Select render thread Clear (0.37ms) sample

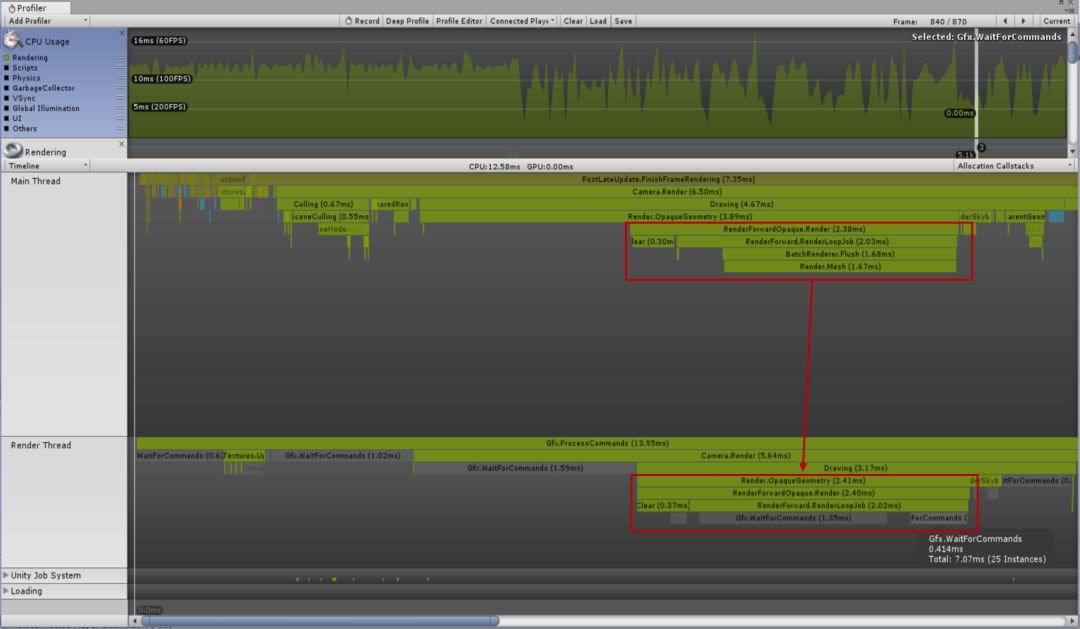[662, 505]
